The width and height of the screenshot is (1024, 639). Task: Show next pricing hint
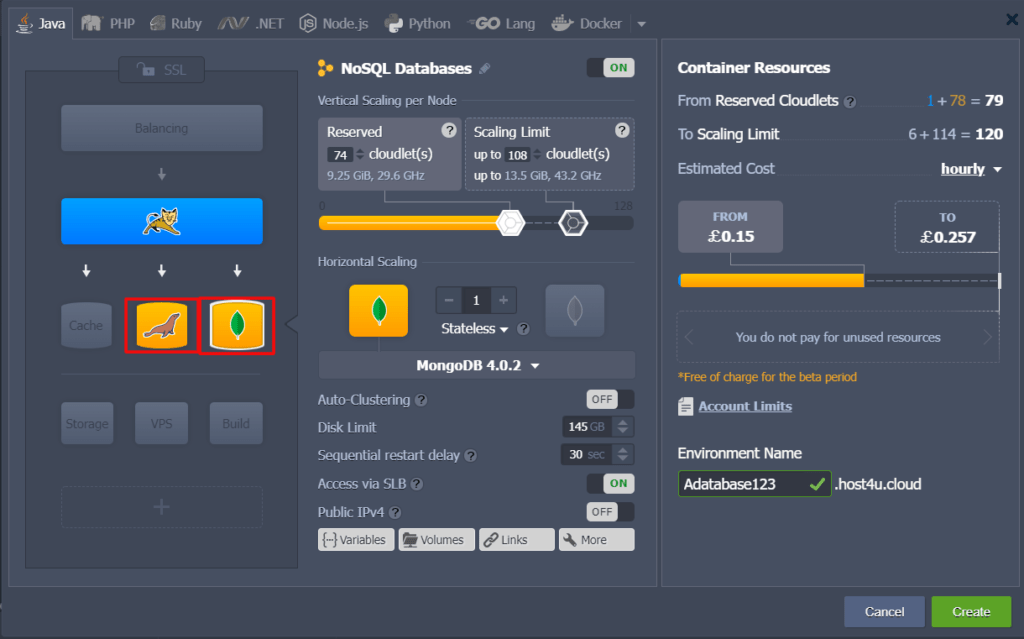pos(987,337)
